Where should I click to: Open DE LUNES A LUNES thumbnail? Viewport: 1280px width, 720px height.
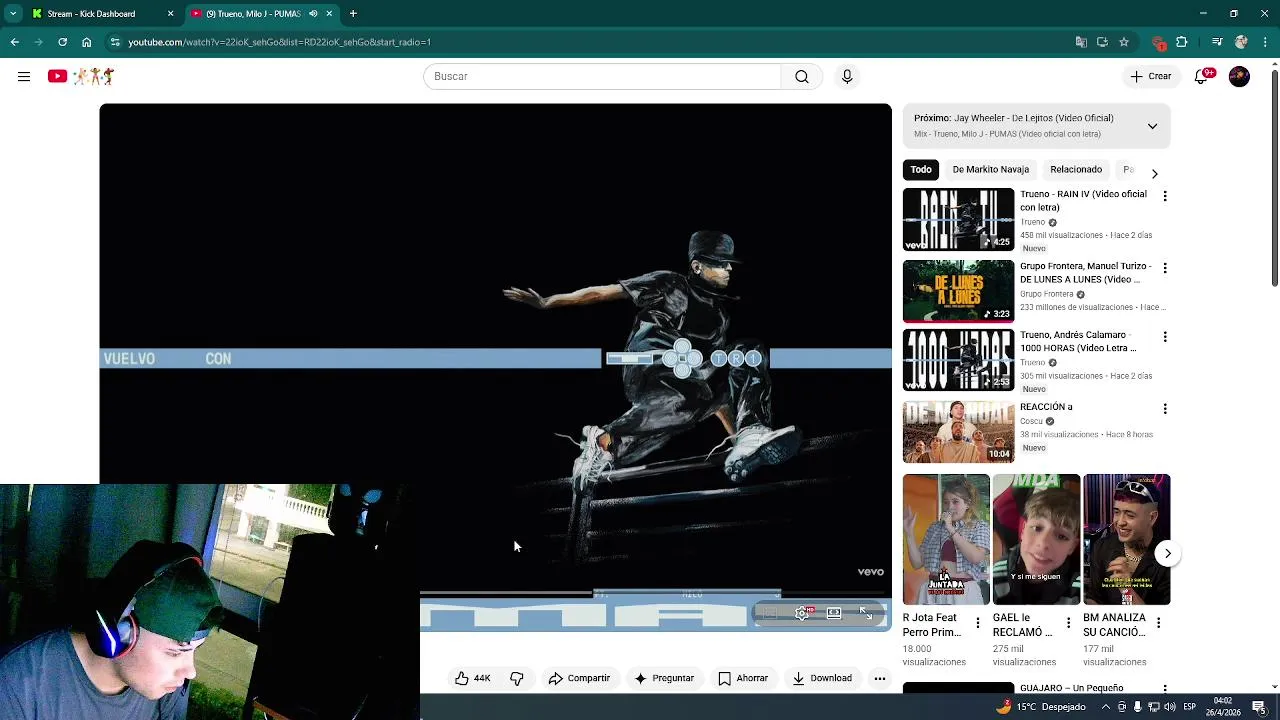(958, 291)
